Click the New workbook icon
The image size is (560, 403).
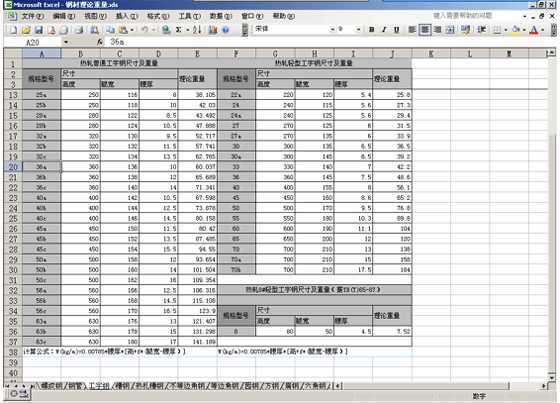click(x=13, y=30)
